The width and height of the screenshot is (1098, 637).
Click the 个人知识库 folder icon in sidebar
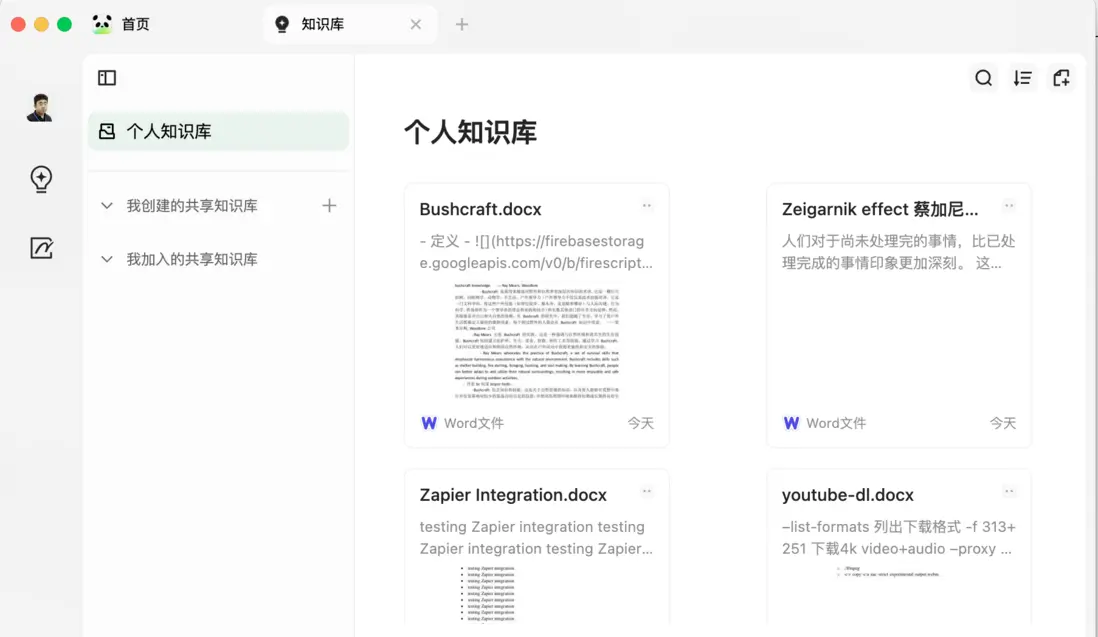[106, 131]
